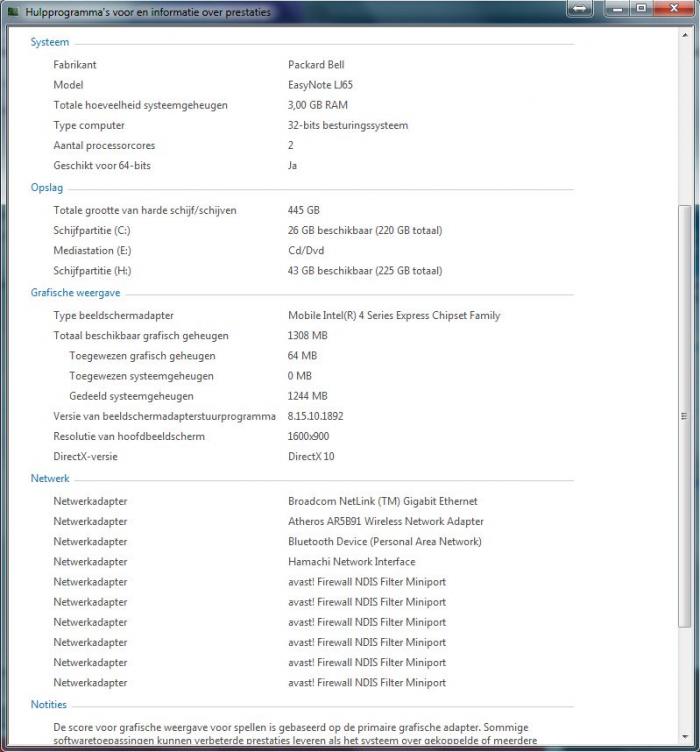Click Bluetooth Device (Personal Area Network)
Image resolution: width=700 pixels, height=752 pixels.
385,541
